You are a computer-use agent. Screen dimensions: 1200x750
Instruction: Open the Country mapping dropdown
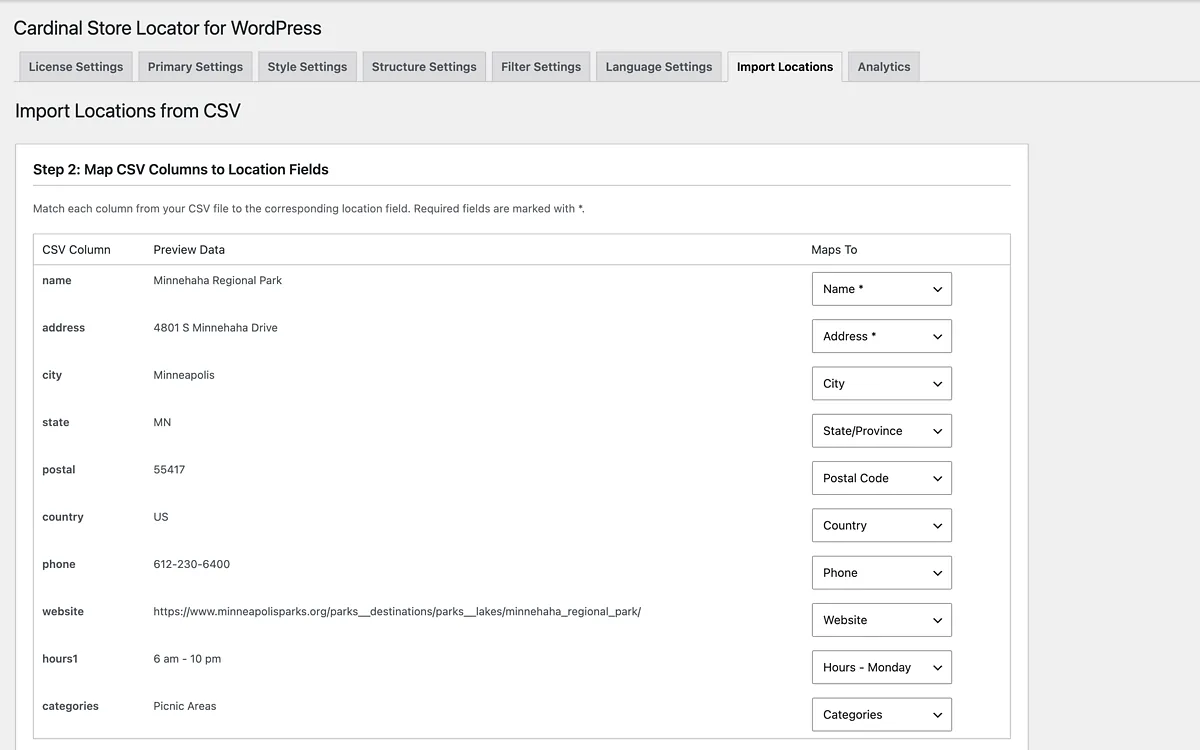tap(881, 525)
